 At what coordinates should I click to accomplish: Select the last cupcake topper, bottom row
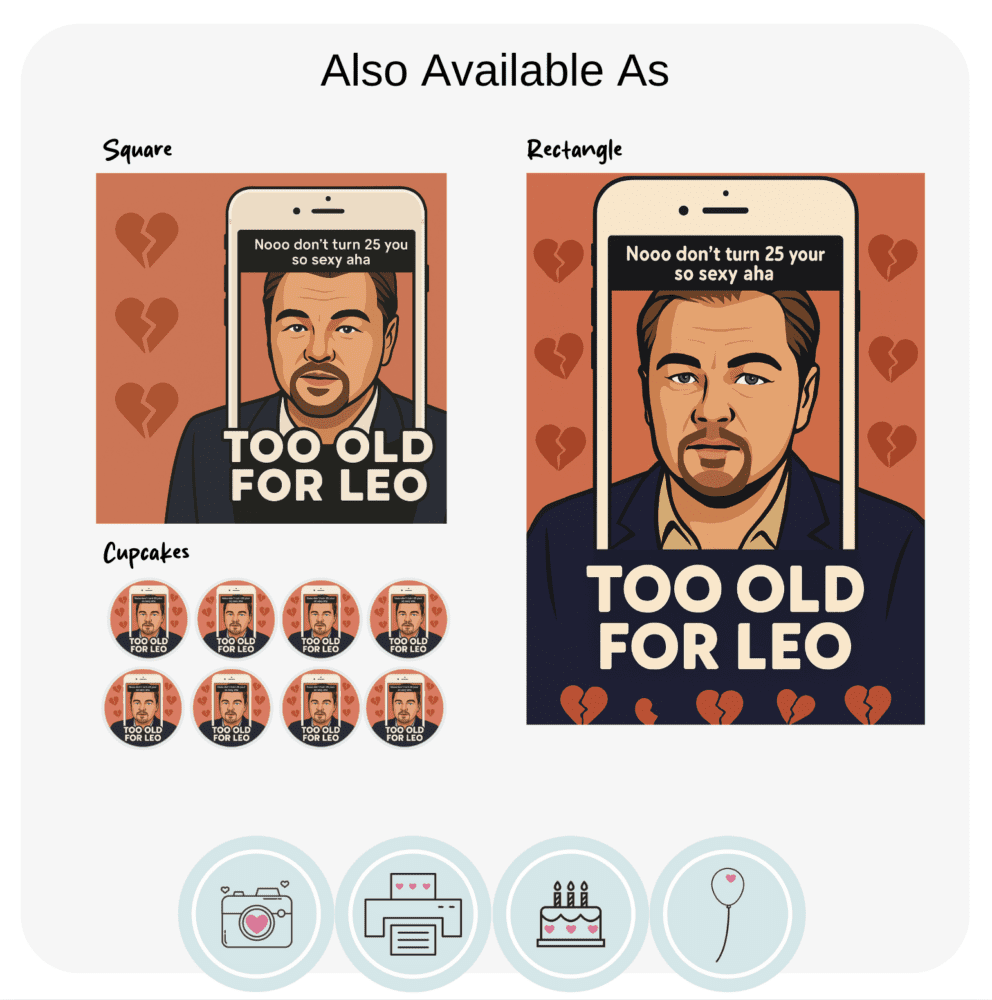pyautogui.click(x=405, y=707)
